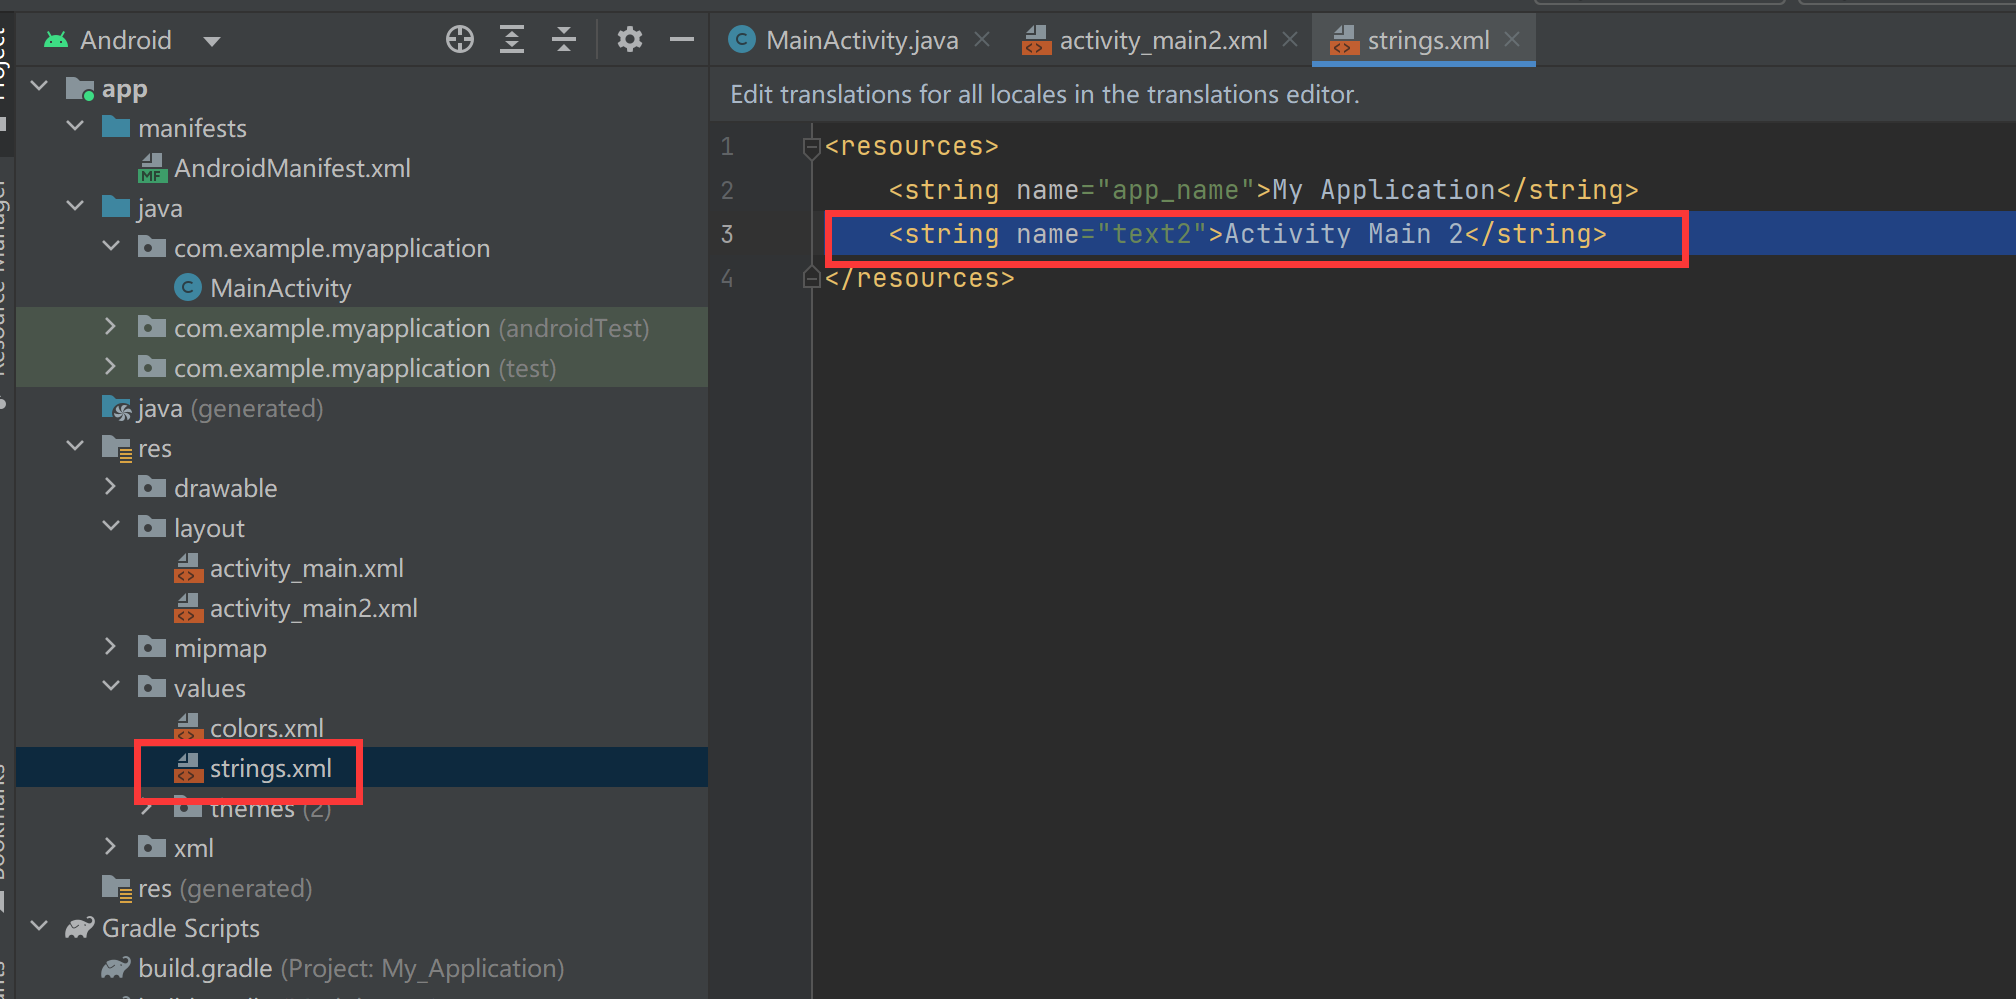Click the mipmap folder icon

[x=152, y=647]
